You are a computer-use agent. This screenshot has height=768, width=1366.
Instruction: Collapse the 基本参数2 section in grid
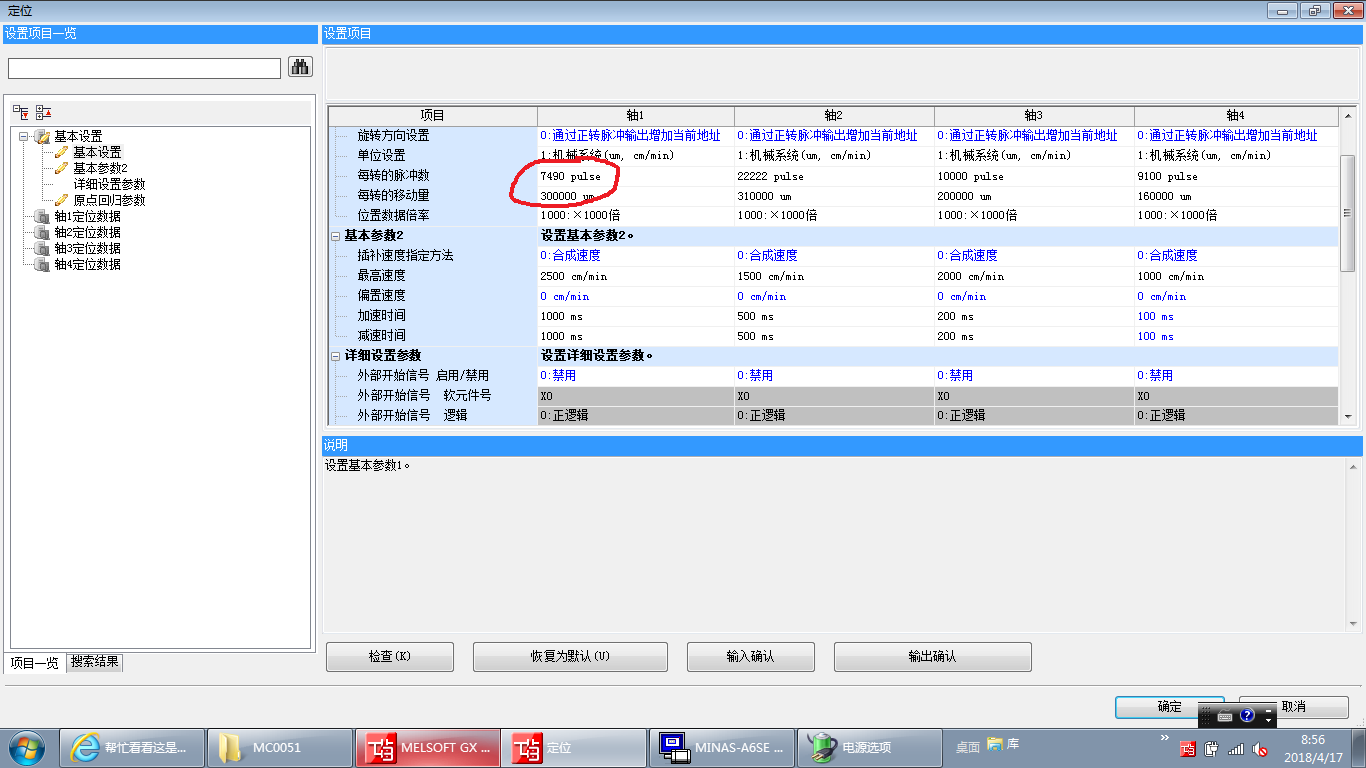335,236
